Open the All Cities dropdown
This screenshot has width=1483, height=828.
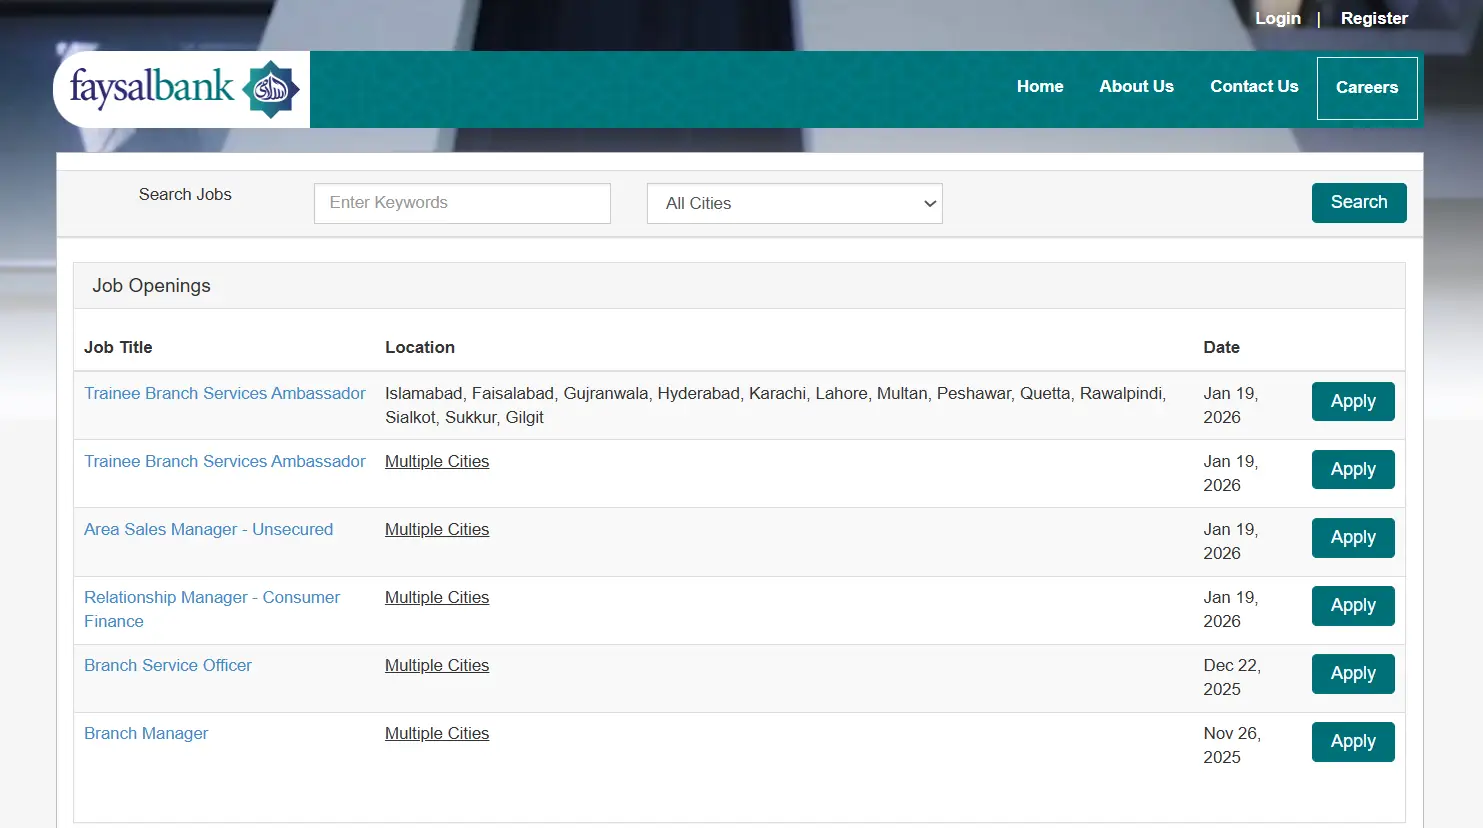[x=794, y=203]
